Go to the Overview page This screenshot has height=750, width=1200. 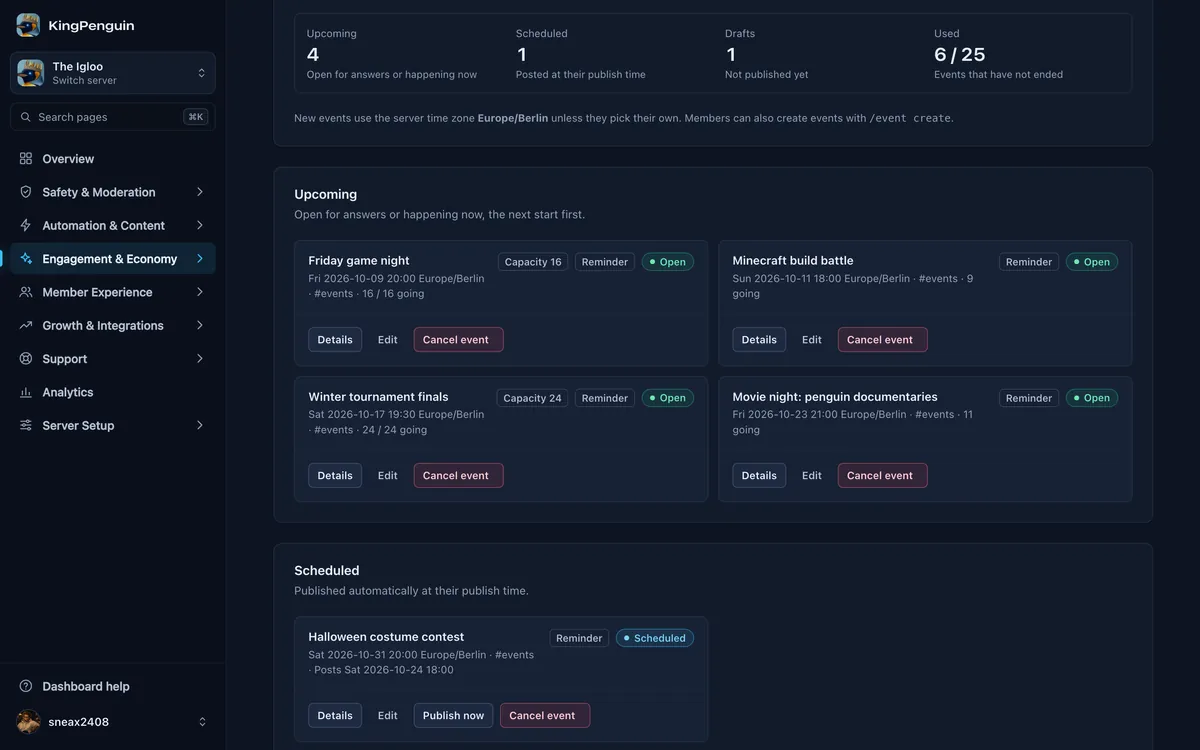point(113,159)
